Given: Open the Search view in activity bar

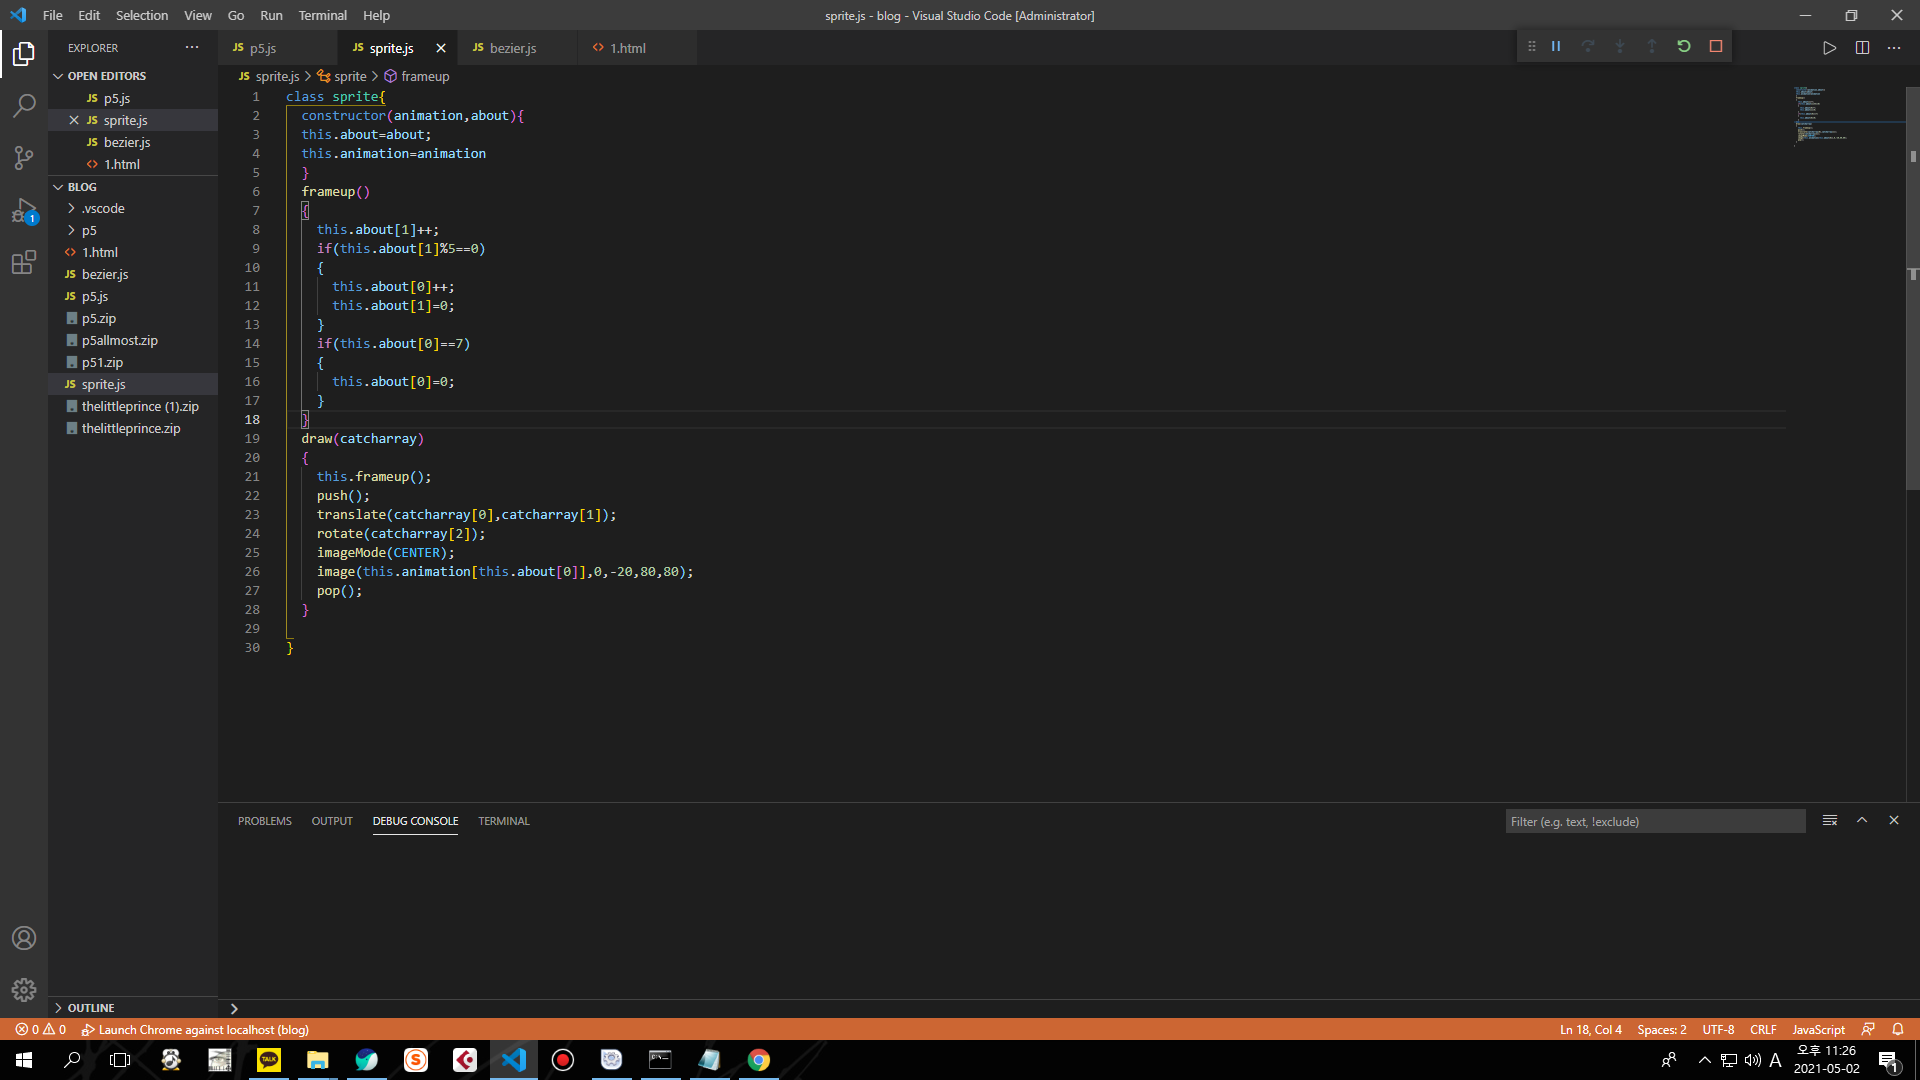Looking at the screenshot, I should [24, 105].
